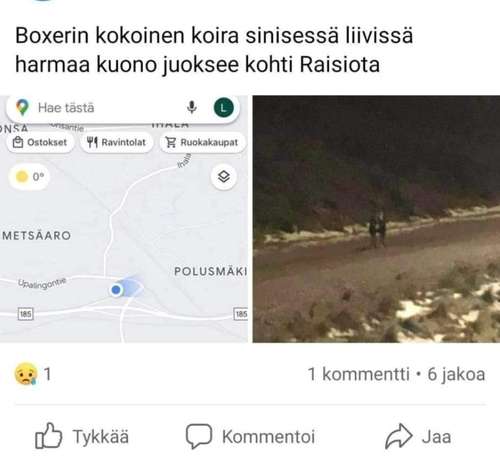
Task: Click the POLUSMÄKI map label
Action: [211, 271]
